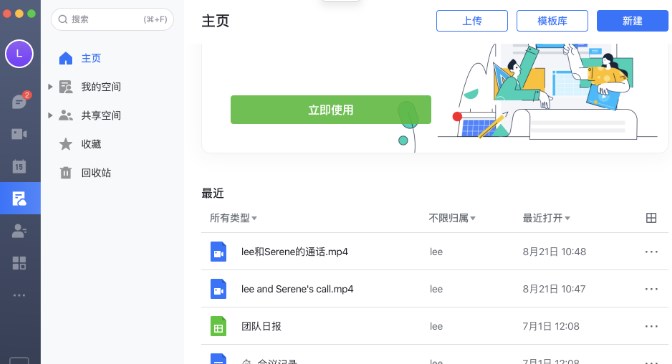Open the 模板库 template library button
This screenshot has width=672, height=364.
[552, 21]
